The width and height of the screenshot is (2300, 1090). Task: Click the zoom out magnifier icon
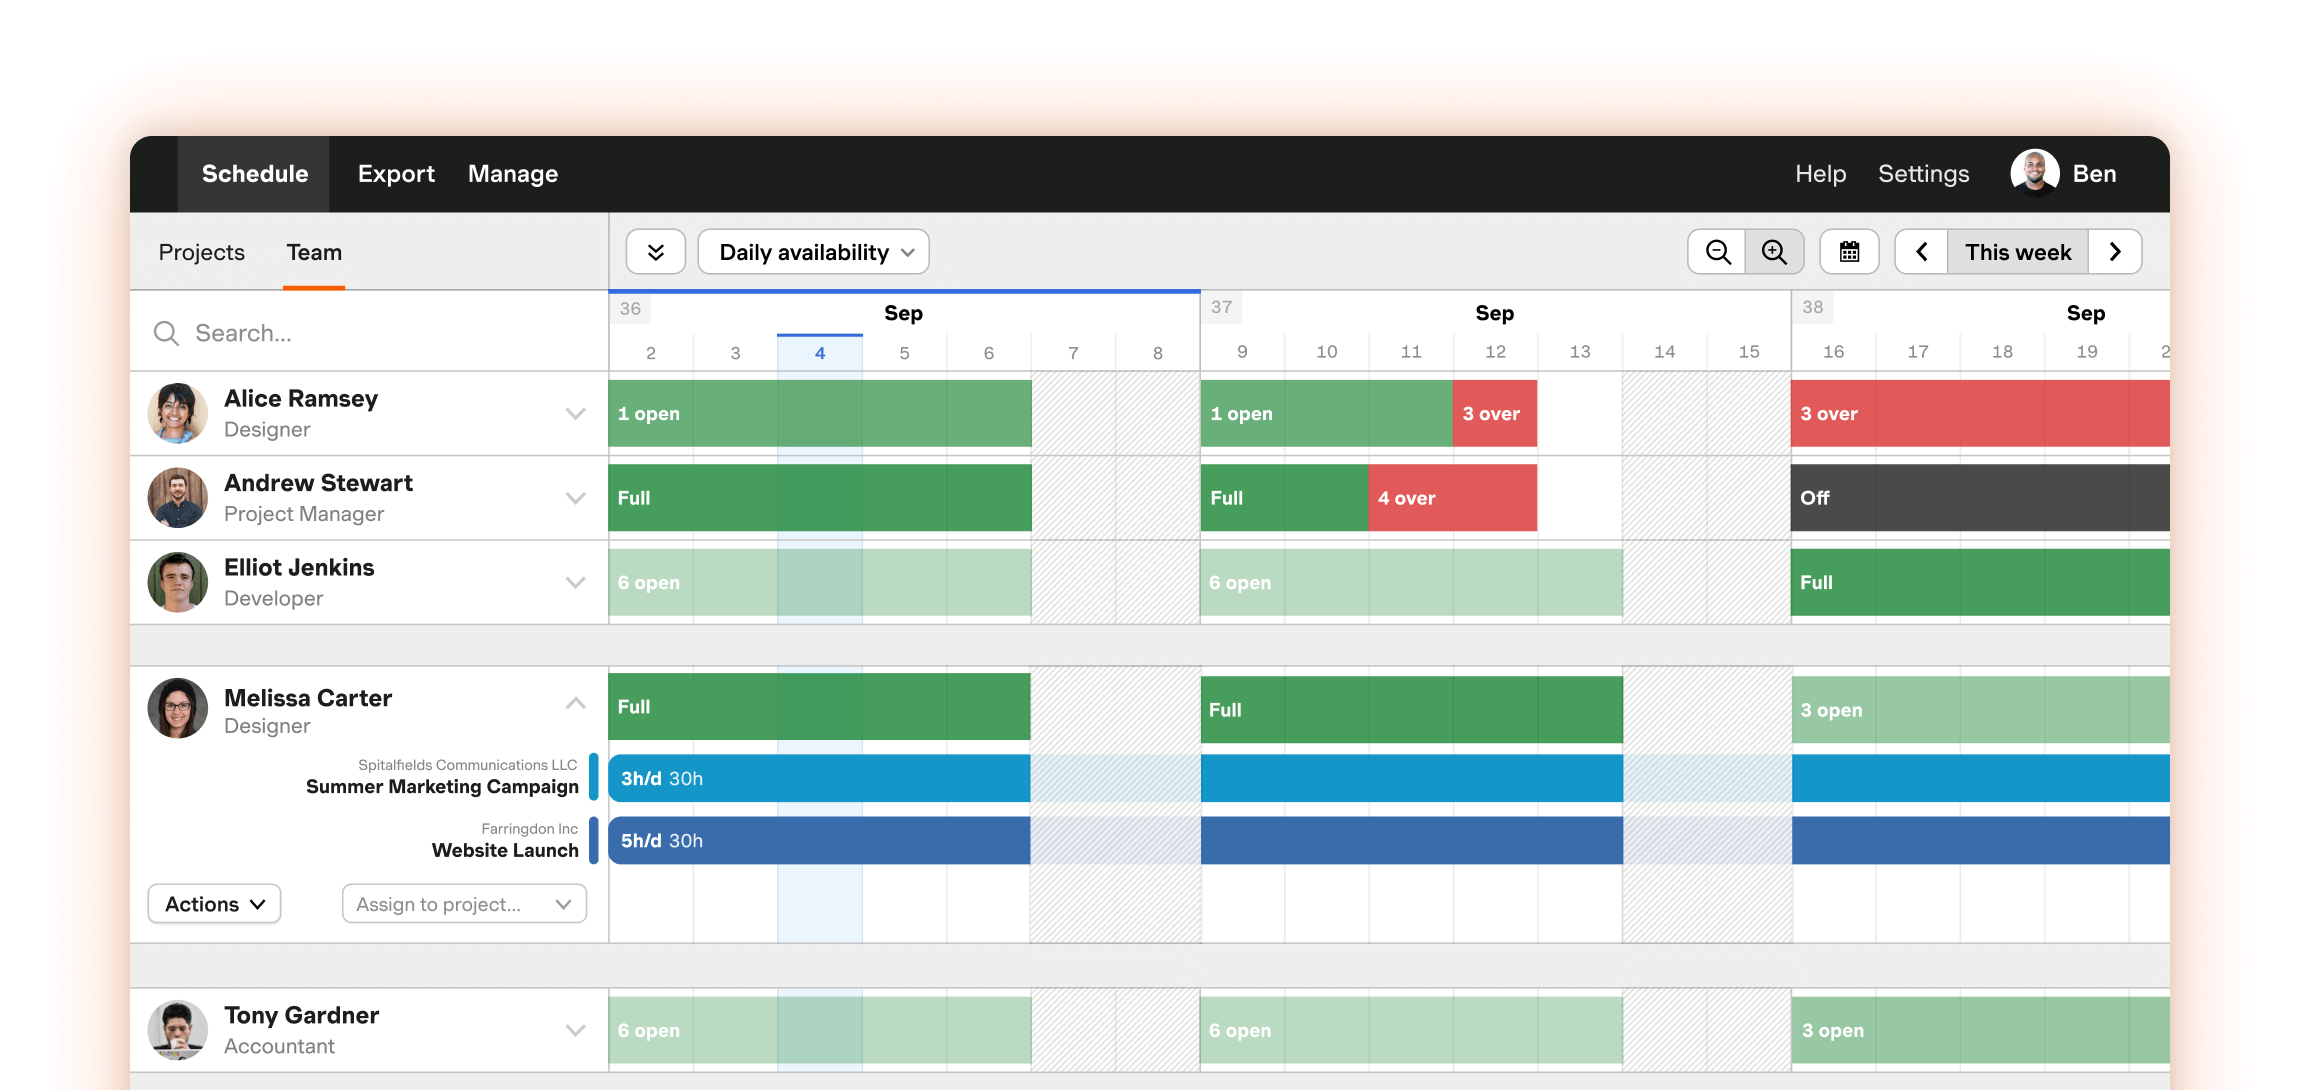pyautogui.click(x=1717, y=252)
